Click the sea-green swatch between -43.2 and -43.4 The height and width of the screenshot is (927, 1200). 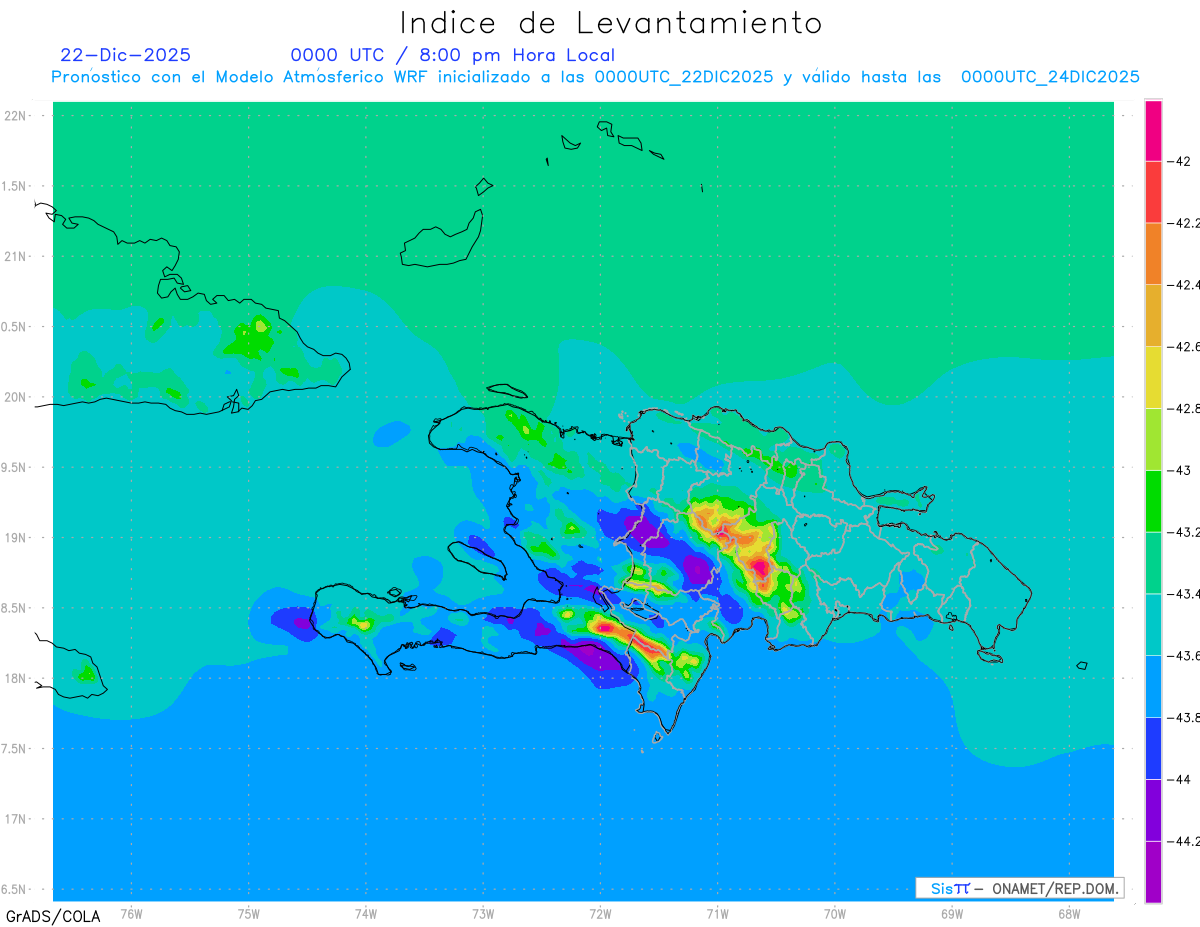click(1153, 563)
